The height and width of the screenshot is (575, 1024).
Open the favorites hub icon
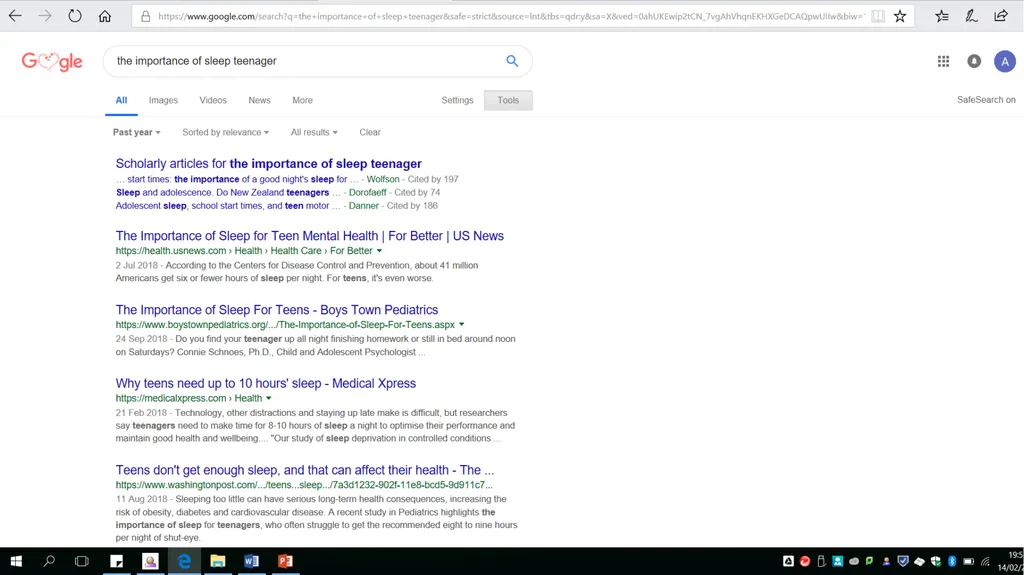click(942, 16)
